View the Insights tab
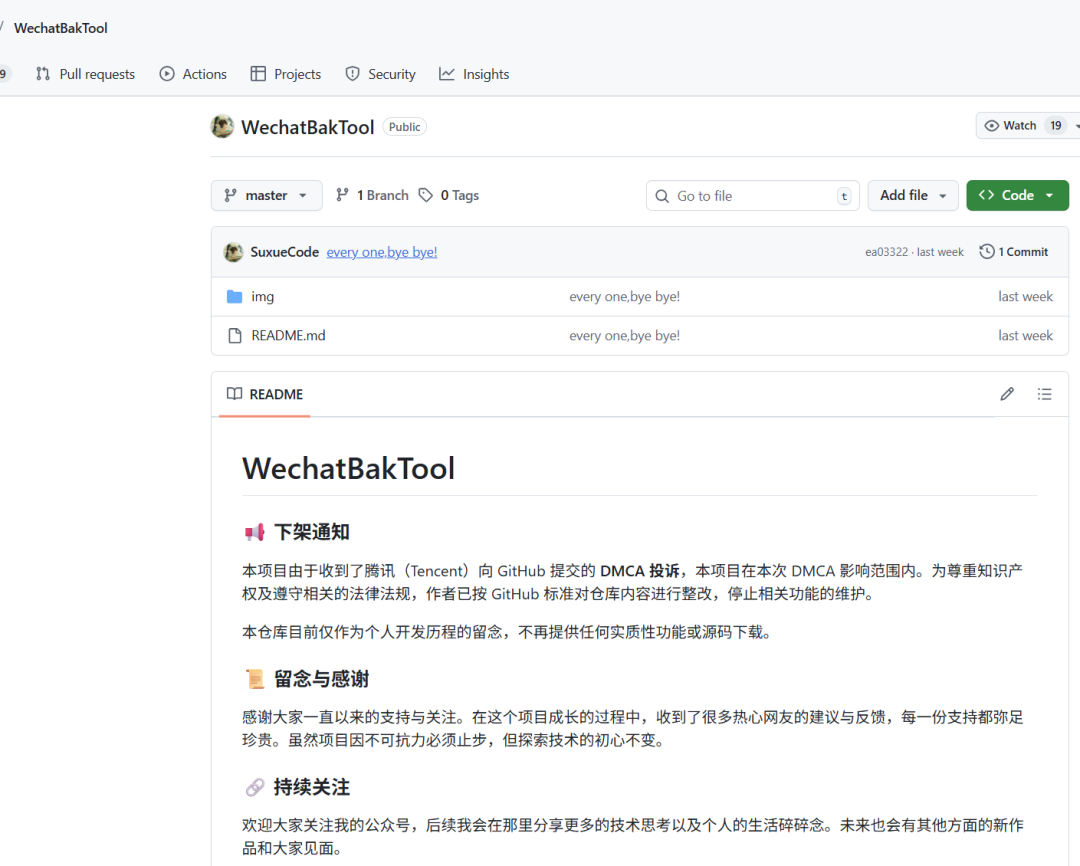Viewport: 1080px width, 866px height. click(x=474, y=74)
